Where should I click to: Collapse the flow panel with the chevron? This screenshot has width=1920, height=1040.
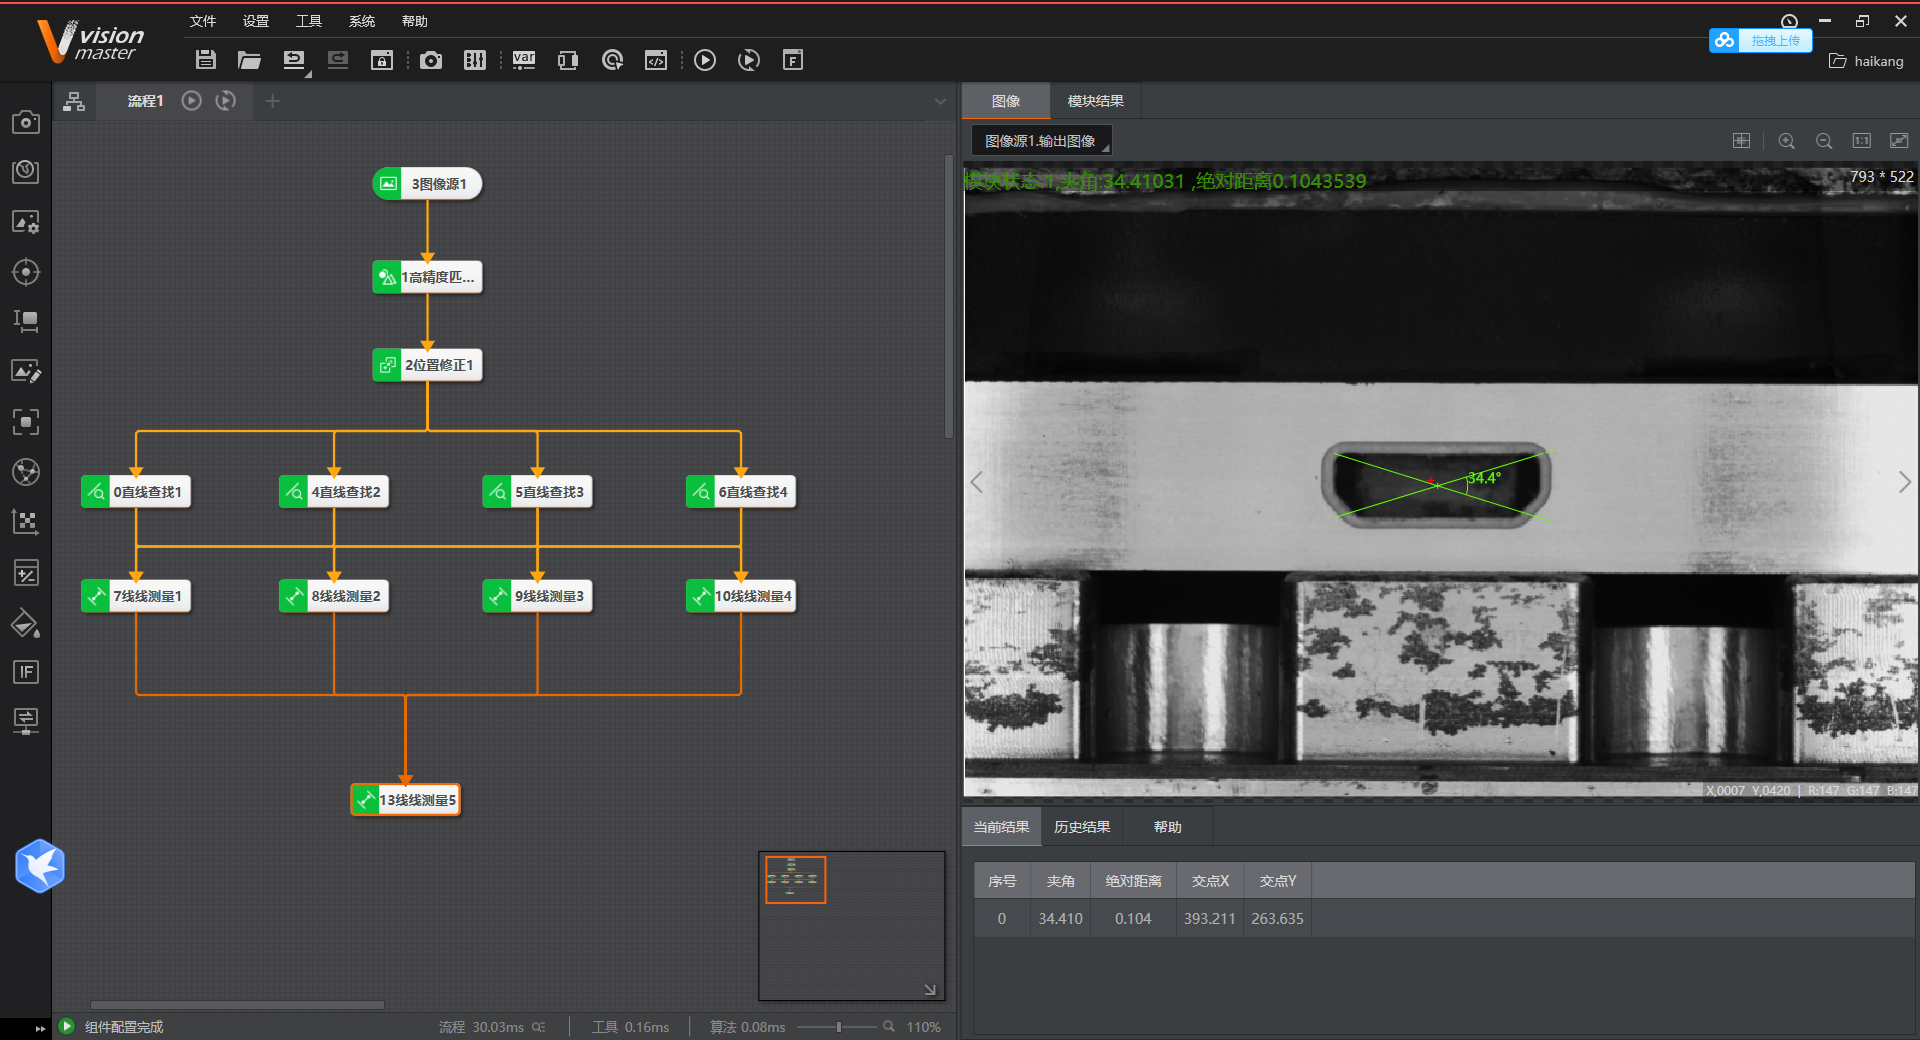click(939, 101)
